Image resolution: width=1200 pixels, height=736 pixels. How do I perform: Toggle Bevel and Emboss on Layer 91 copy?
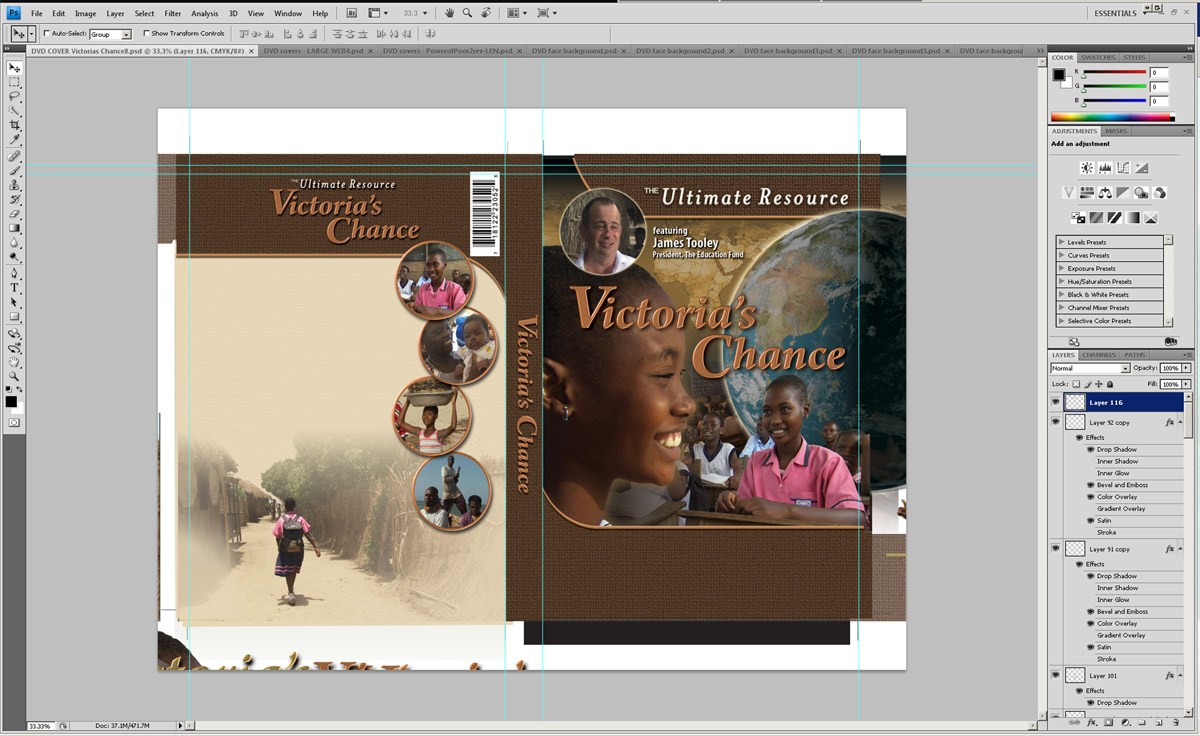(x=1090, y=612)
